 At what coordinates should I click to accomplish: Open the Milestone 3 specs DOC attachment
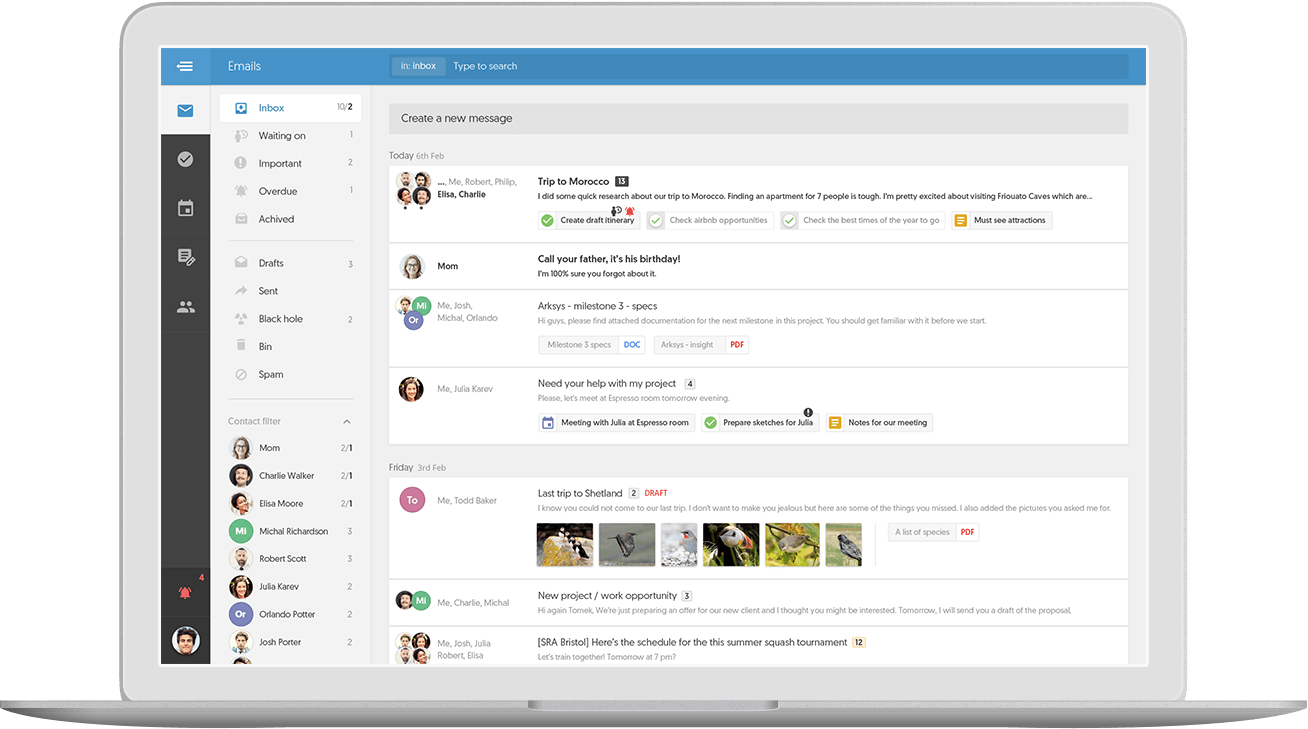pos(592,345)
